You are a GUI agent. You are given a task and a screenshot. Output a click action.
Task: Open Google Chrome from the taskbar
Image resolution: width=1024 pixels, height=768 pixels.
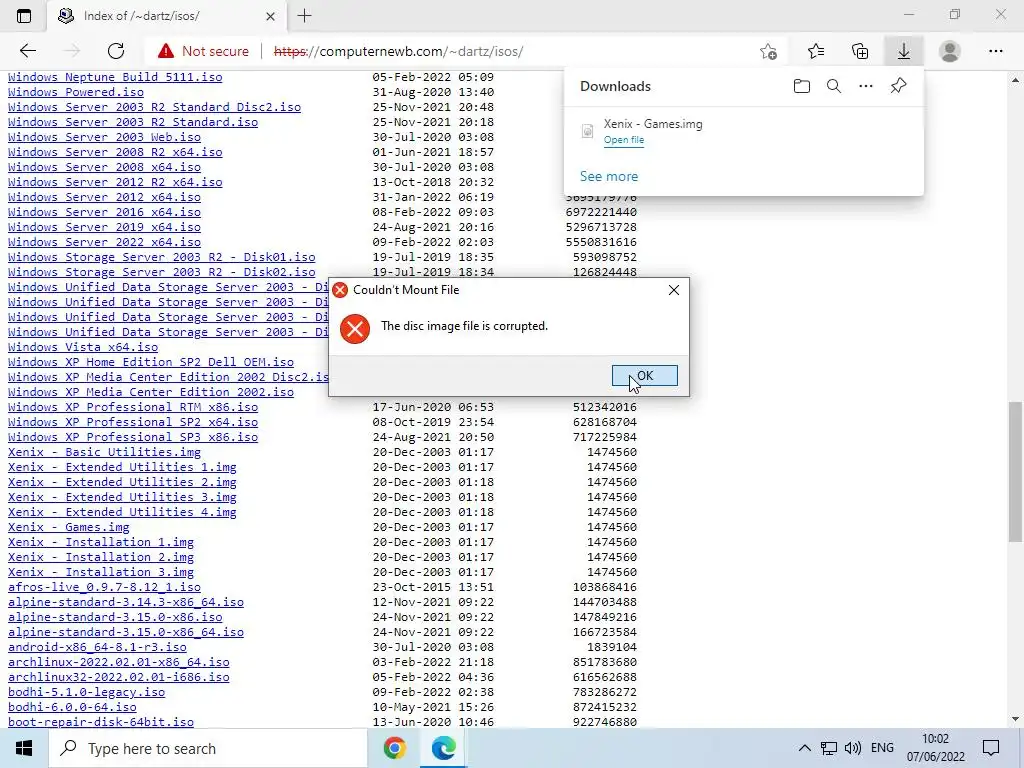[x=394, y=748]
